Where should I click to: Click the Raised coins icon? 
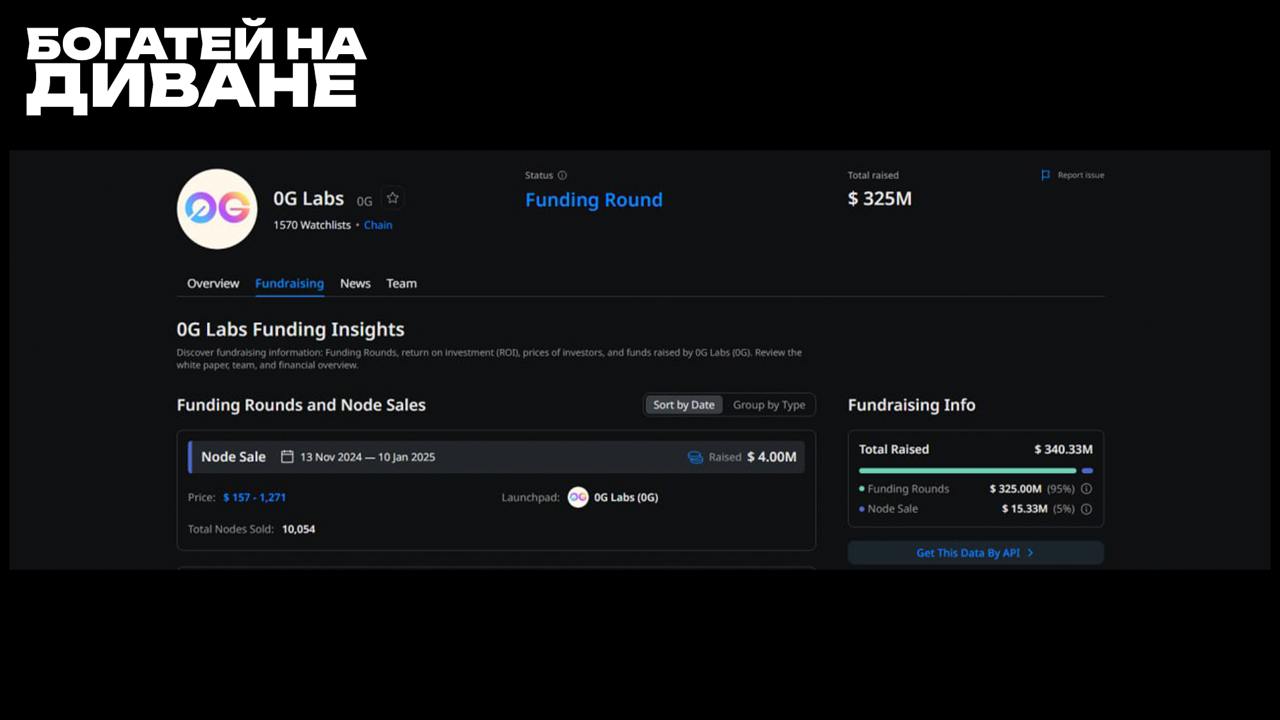click(695, 457)
